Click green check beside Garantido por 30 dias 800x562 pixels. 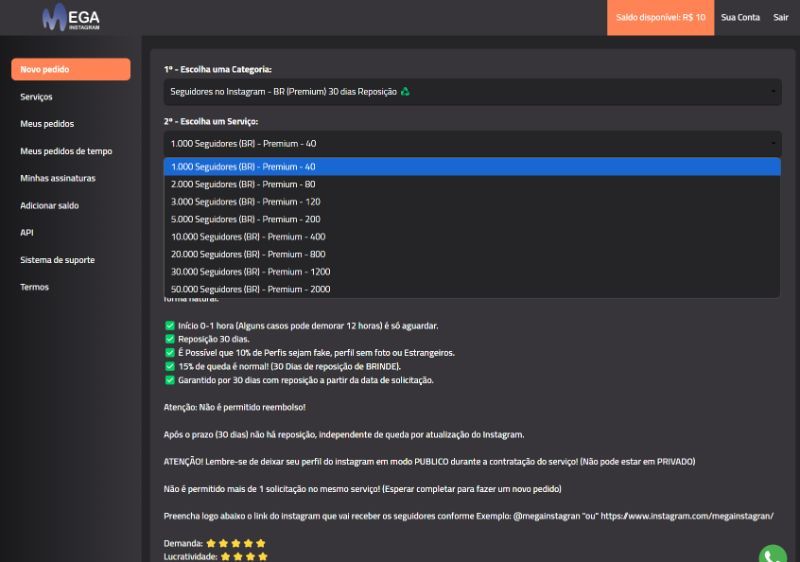[x=169, y=380]
